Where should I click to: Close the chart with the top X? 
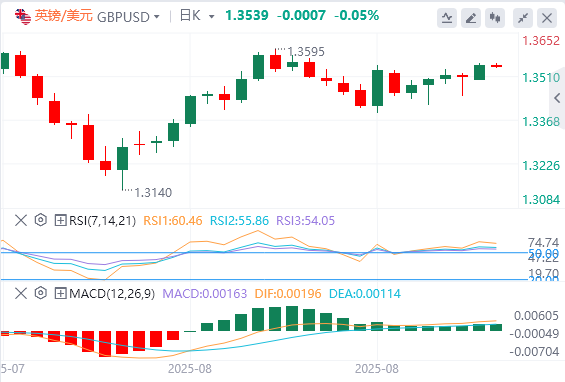coord(547,18)
